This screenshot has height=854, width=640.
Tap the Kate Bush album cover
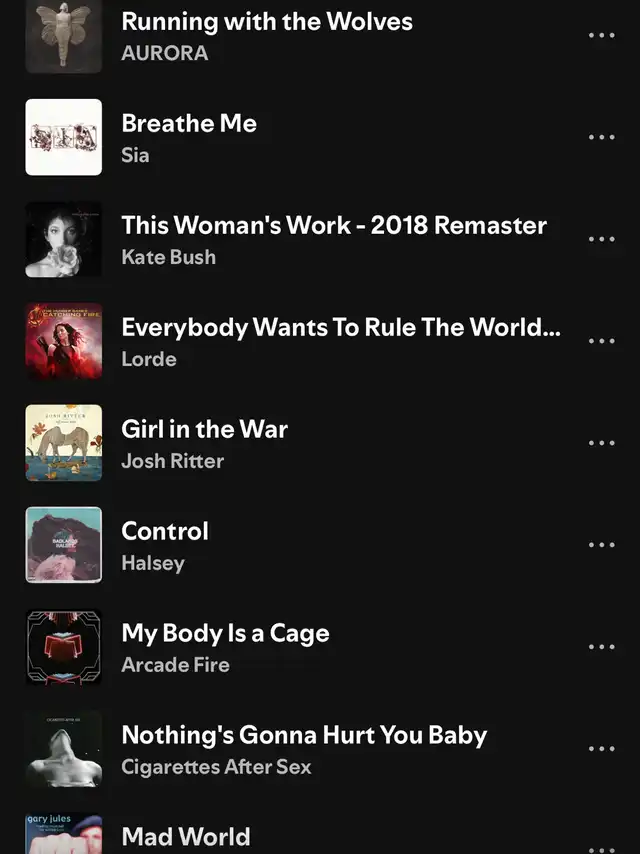point(64,239)
